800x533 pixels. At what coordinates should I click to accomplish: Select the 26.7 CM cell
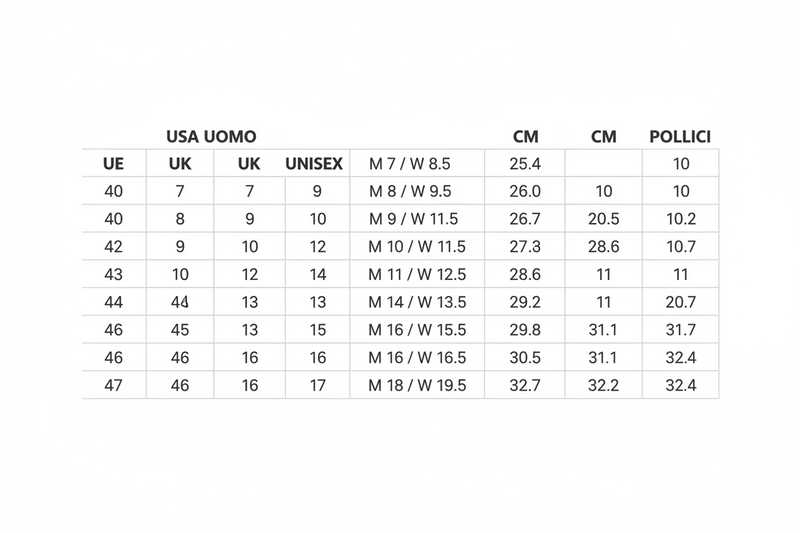pos(525,219)
